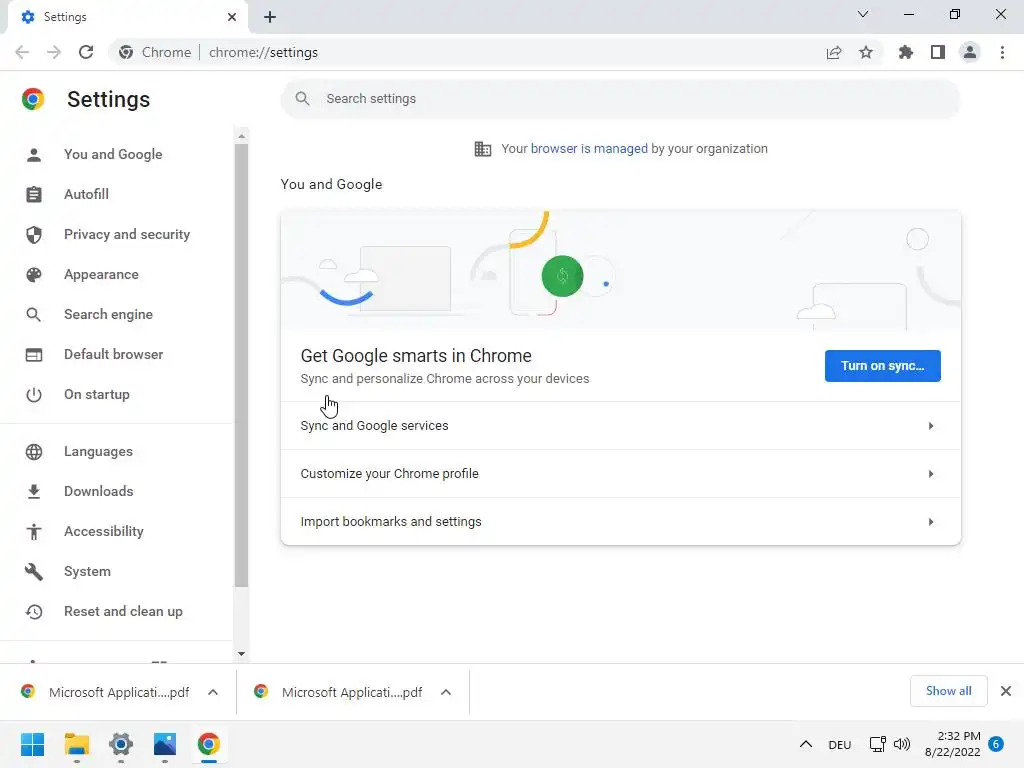This screenshot has height=768, width=1024.
Task: Click the Accessibility figure icon
Action: point(34,532)
